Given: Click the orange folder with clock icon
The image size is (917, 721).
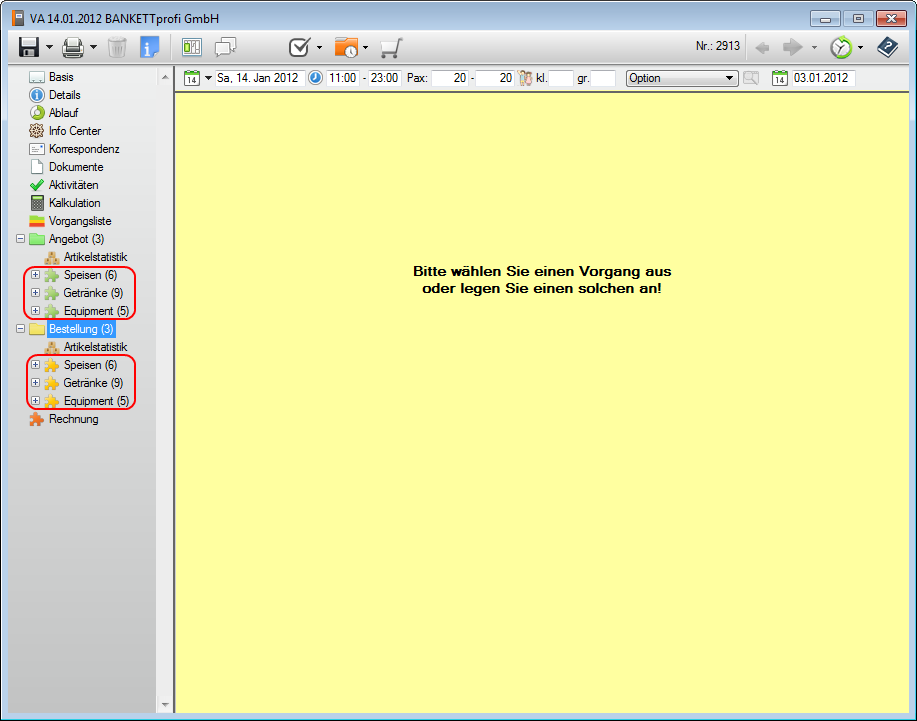Looking at the screenshot, I should click(346, 47).
